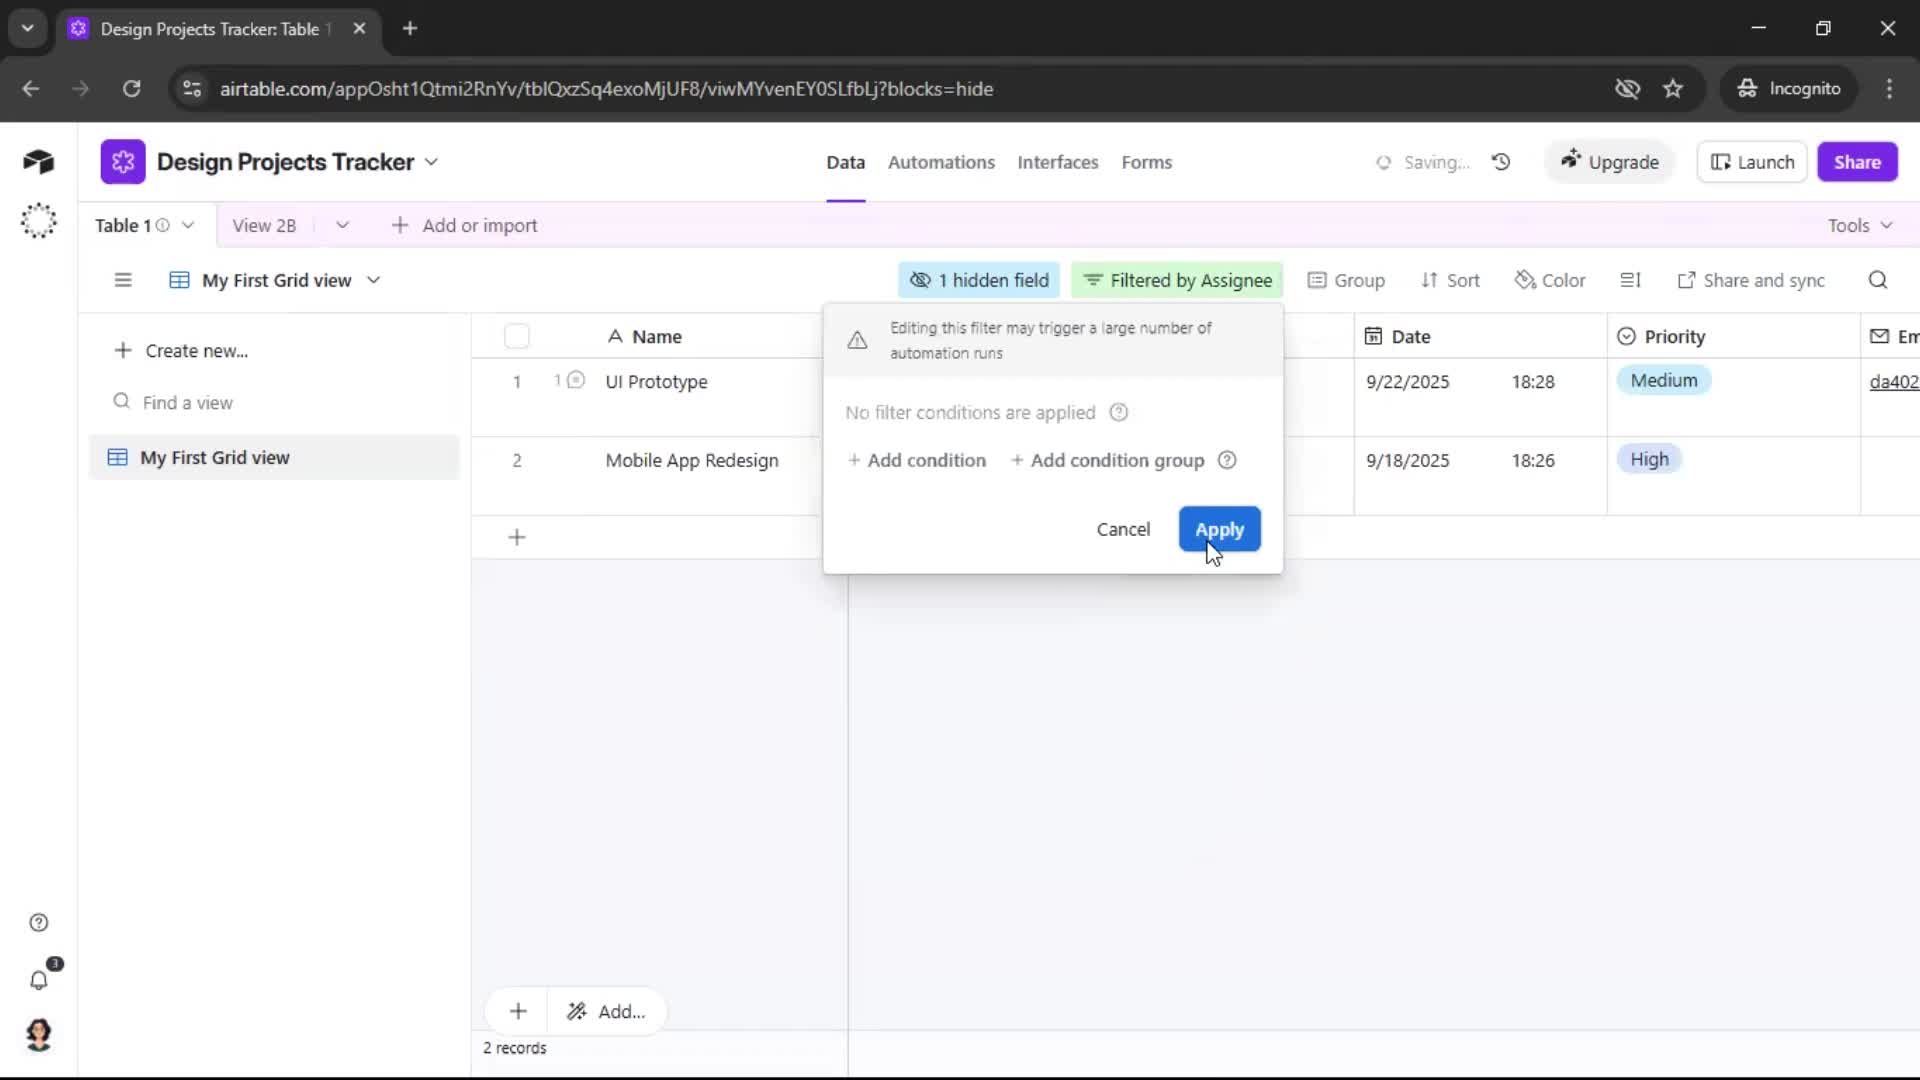Viewport: 1920px width, 1080px height.
Task: Toggle the views sidebar hamburger icon
Action: pyautogui.click(x=123, y=281)
